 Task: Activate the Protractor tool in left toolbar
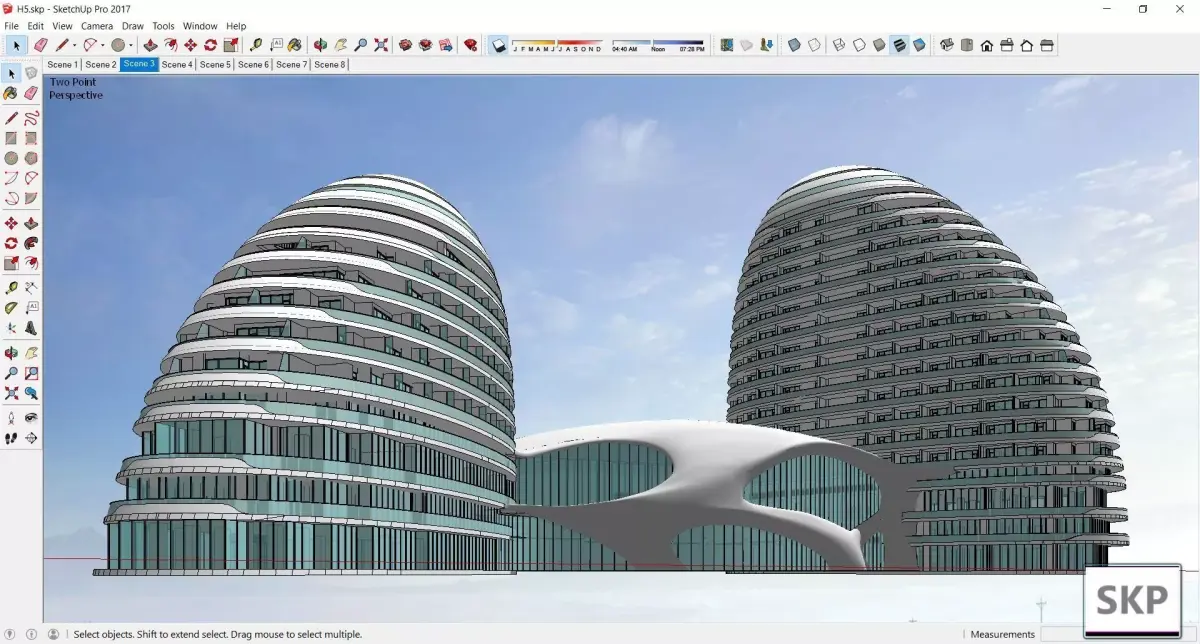(x=11, y=308)
